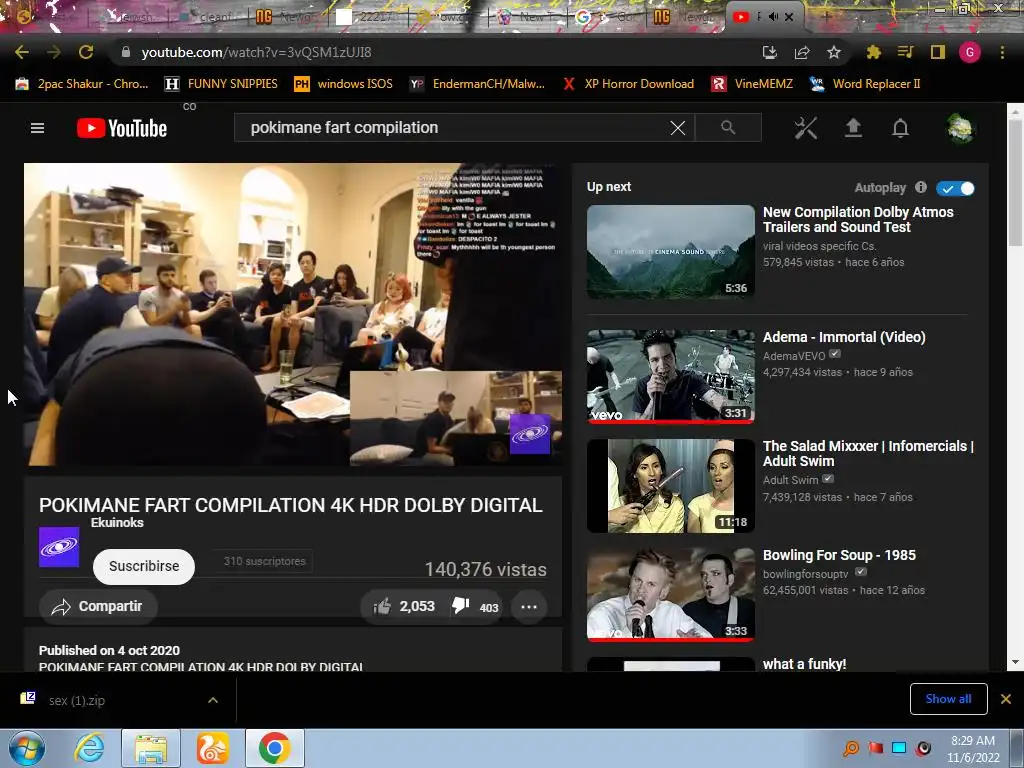Viewport: 1024px width, 768px height.
Task: Open the three-dot more actions menu
Action: point(529,607)
